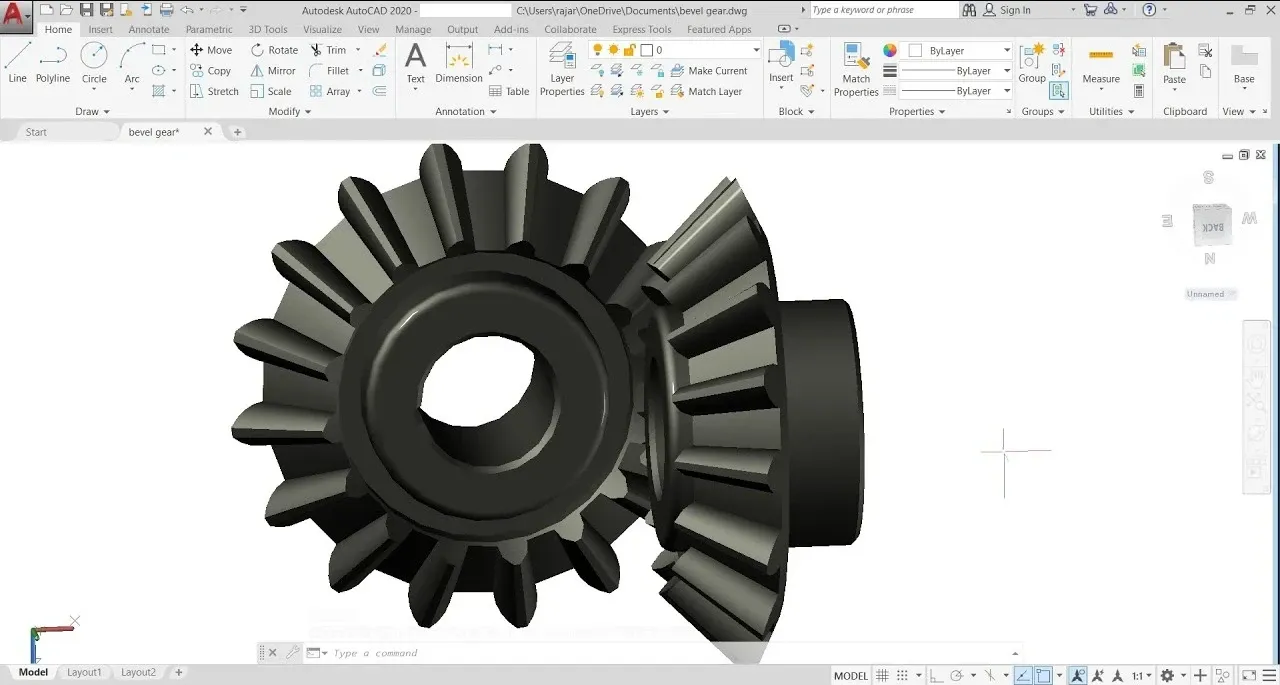Screen dimensions: 1280x685
Task: Toggle grid display in status bar
Action: point(882,675)
